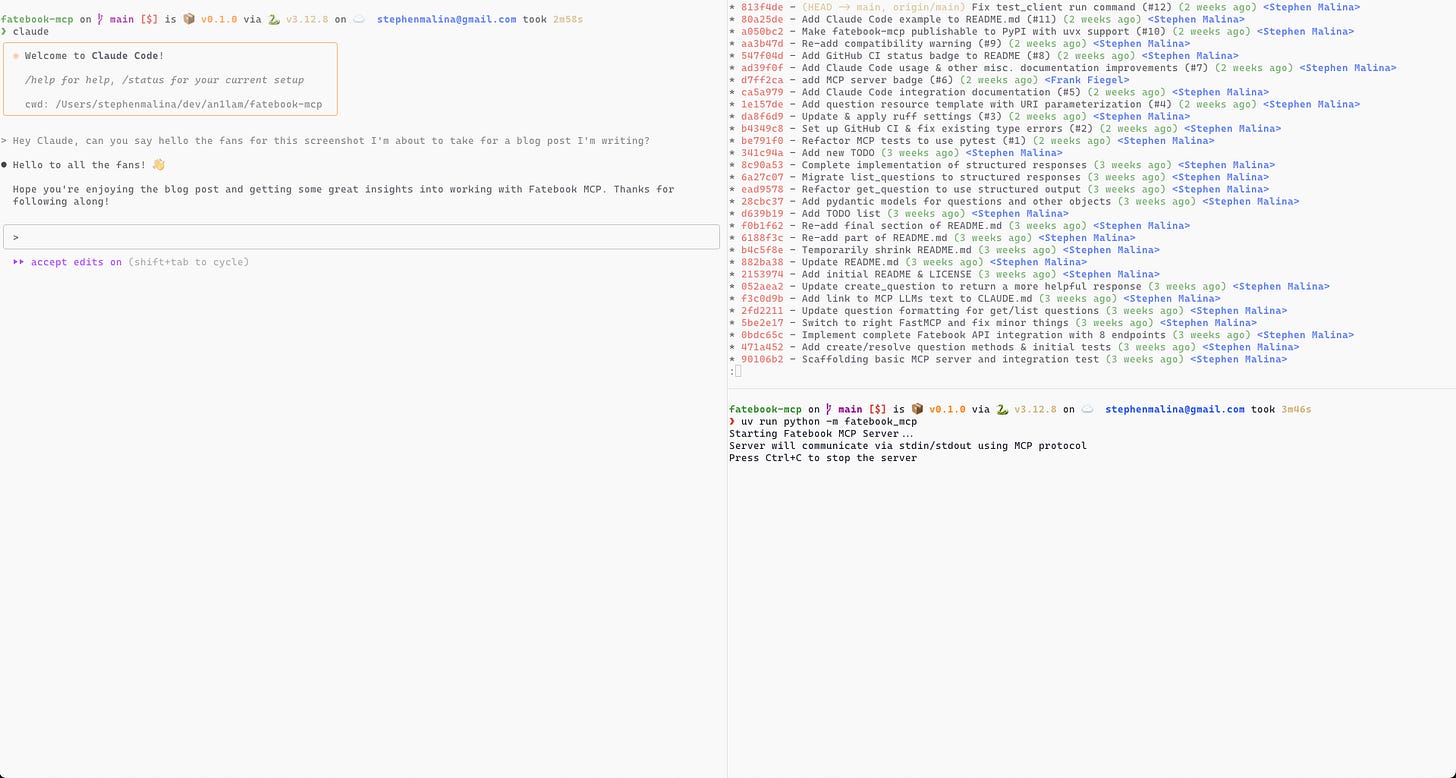
Task: Click 'Re-add compatibility warning (#9)' commit
Action: (902, 44)
